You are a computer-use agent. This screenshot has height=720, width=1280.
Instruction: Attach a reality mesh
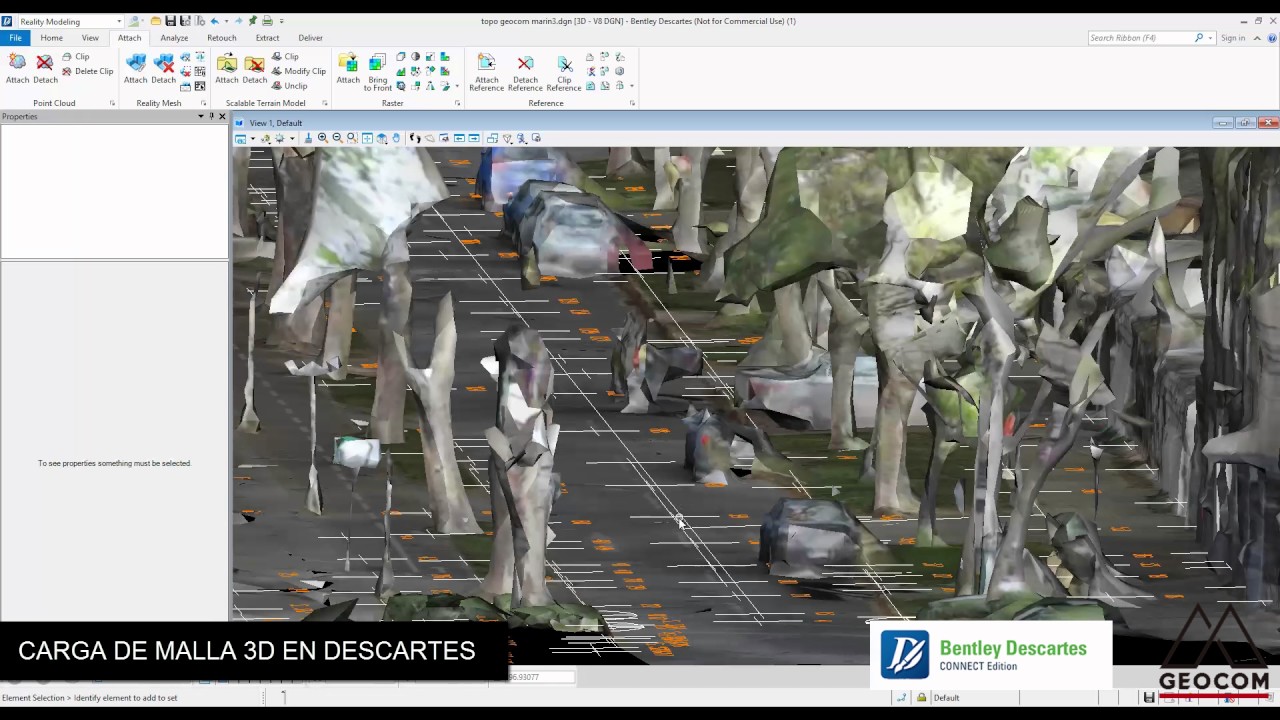click(135, 68)
